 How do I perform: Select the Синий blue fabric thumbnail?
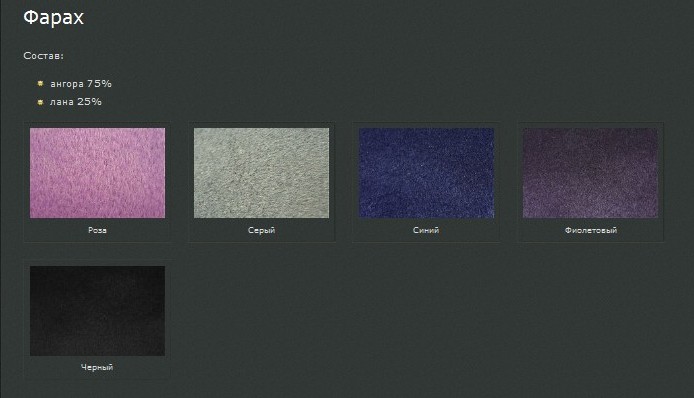426,173
